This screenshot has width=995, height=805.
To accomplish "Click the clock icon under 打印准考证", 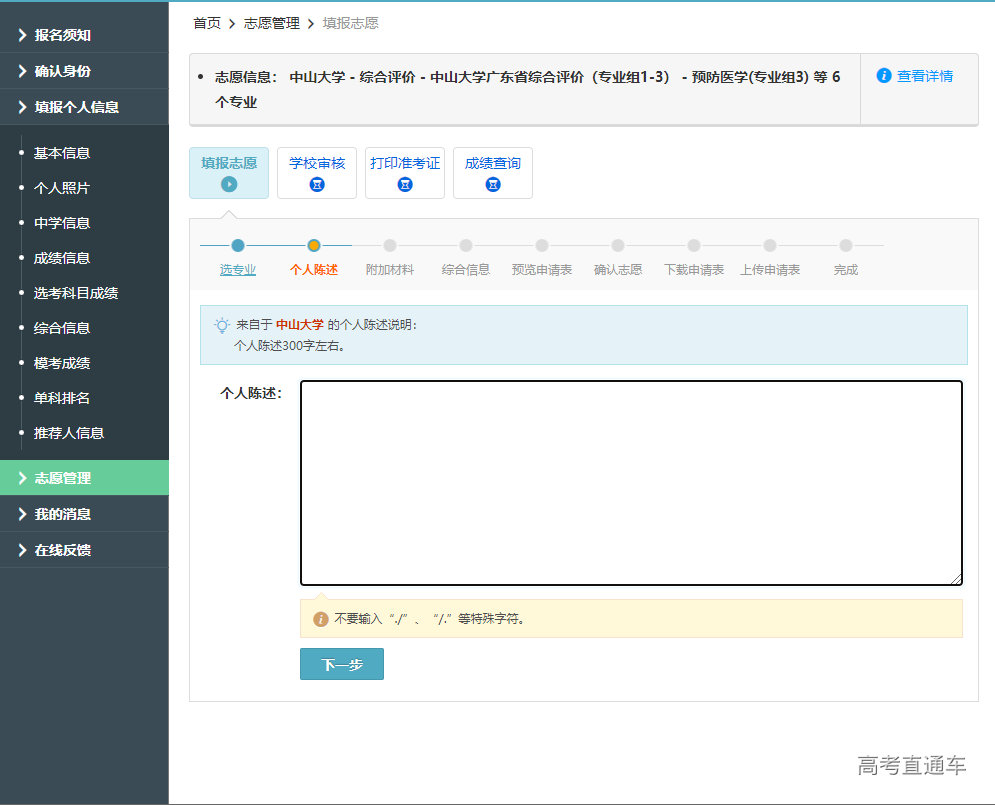I will coord(405,184).
